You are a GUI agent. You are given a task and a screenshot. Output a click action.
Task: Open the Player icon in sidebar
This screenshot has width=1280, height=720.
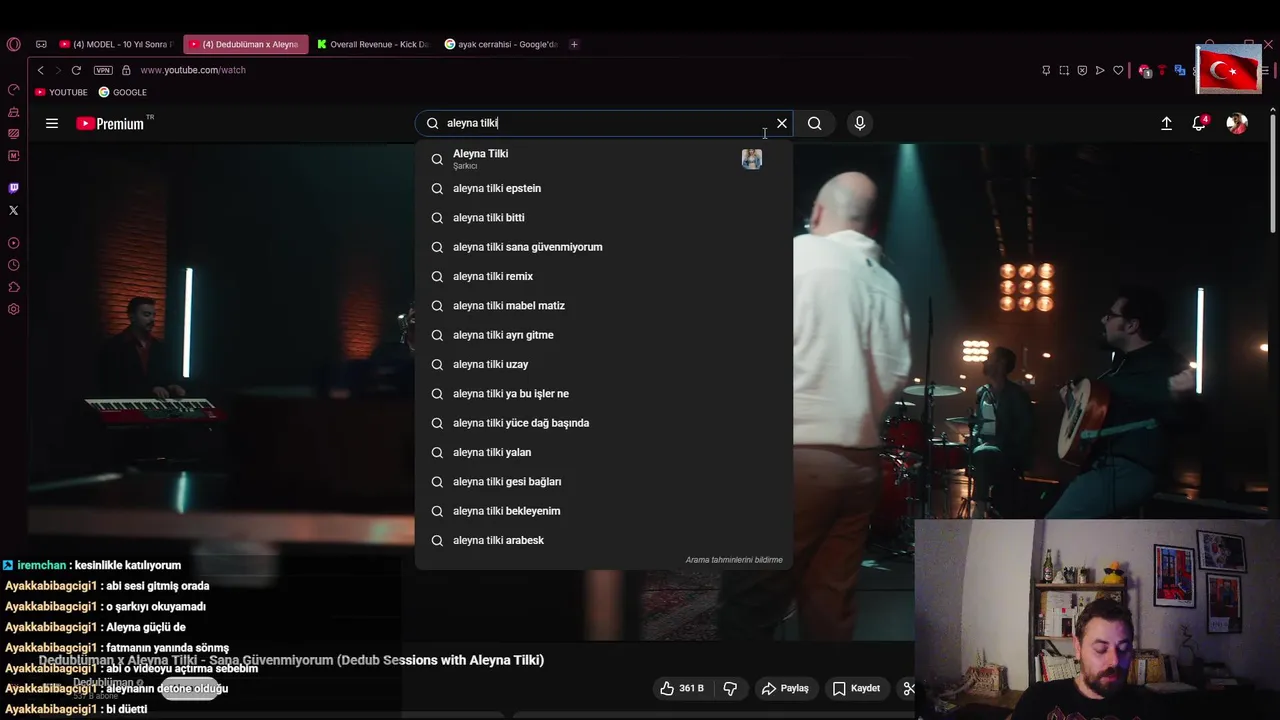point(13,243)
